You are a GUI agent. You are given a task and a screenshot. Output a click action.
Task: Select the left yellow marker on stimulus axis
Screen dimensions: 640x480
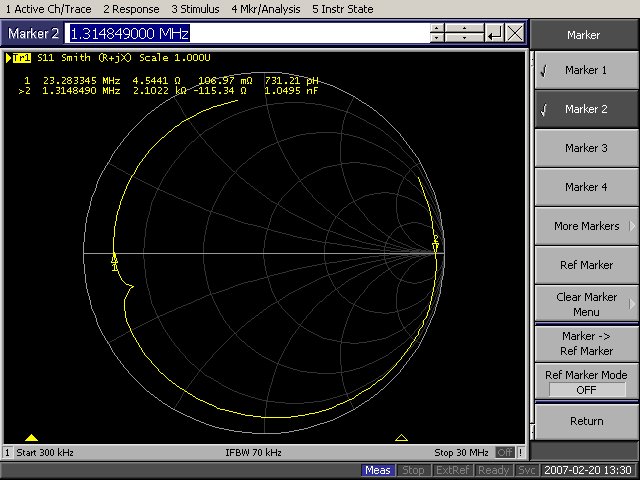coord(31,438)
